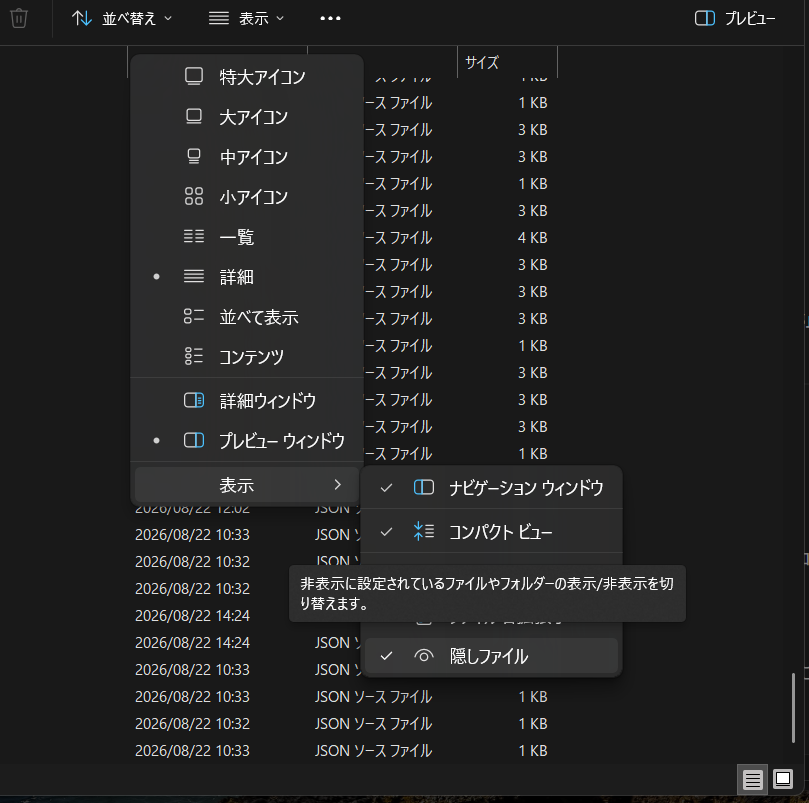Image resolution: width=809 pixels, height=803 pixels.
Task: Select 小アイコン small icons view
Action: (x=247, y=197)
